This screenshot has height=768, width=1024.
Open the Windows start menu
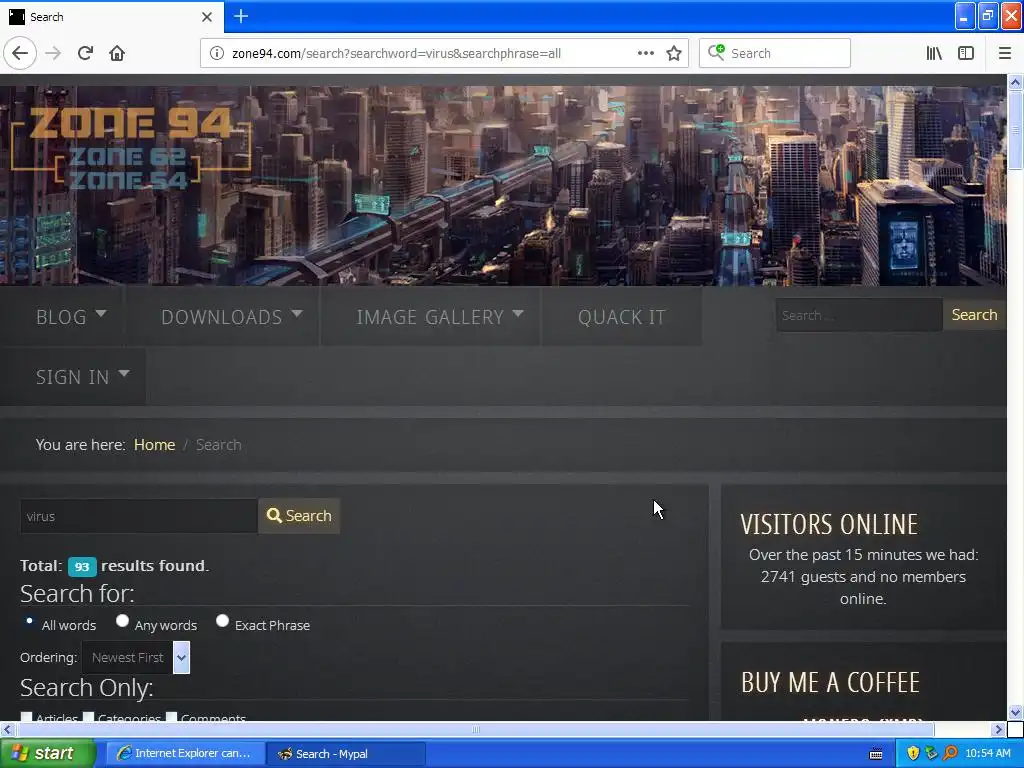tap(48, 753)
